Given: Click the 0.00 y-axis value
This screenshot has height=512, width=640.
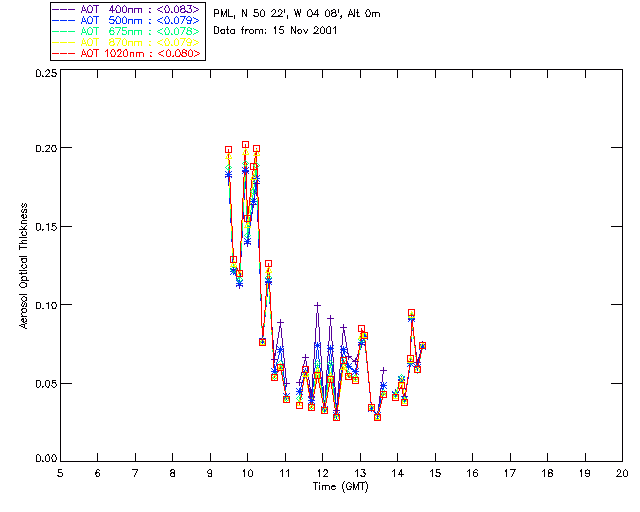Looking at the screenshot, I should click(x=47, y=459).
